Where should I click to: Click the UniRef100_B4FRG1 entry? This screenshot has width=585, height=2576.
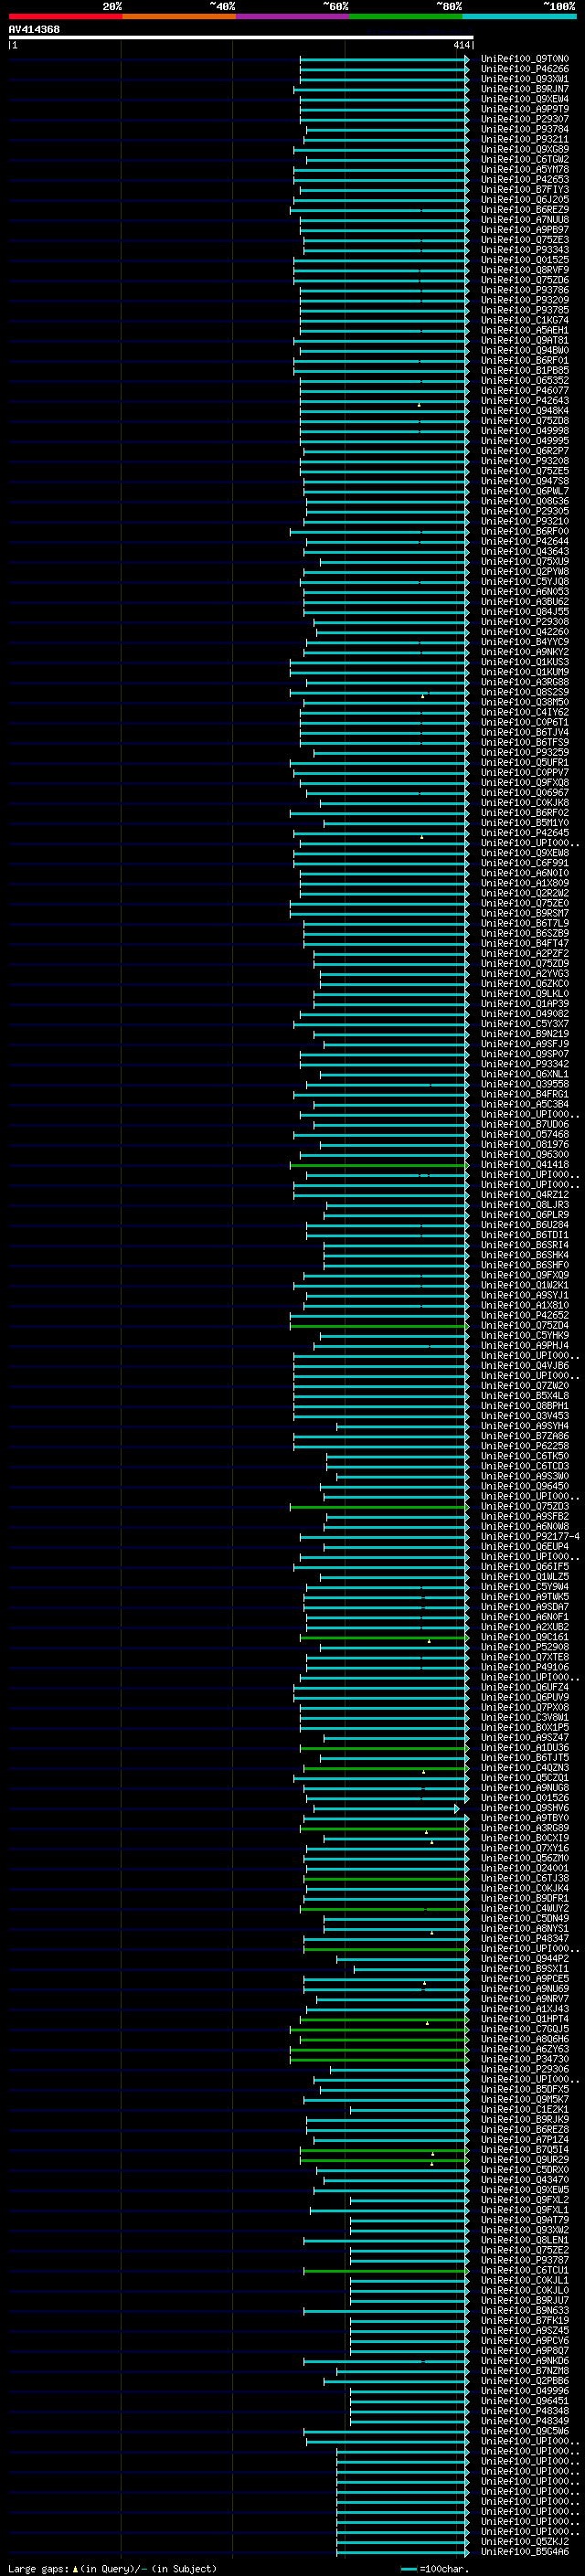click(x=525, y=1094)
